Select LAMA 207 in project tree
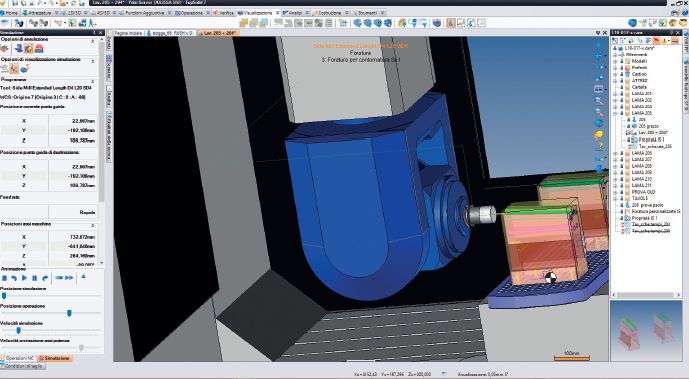This screenshot has height=379, width=689. (x=642, y=159)
